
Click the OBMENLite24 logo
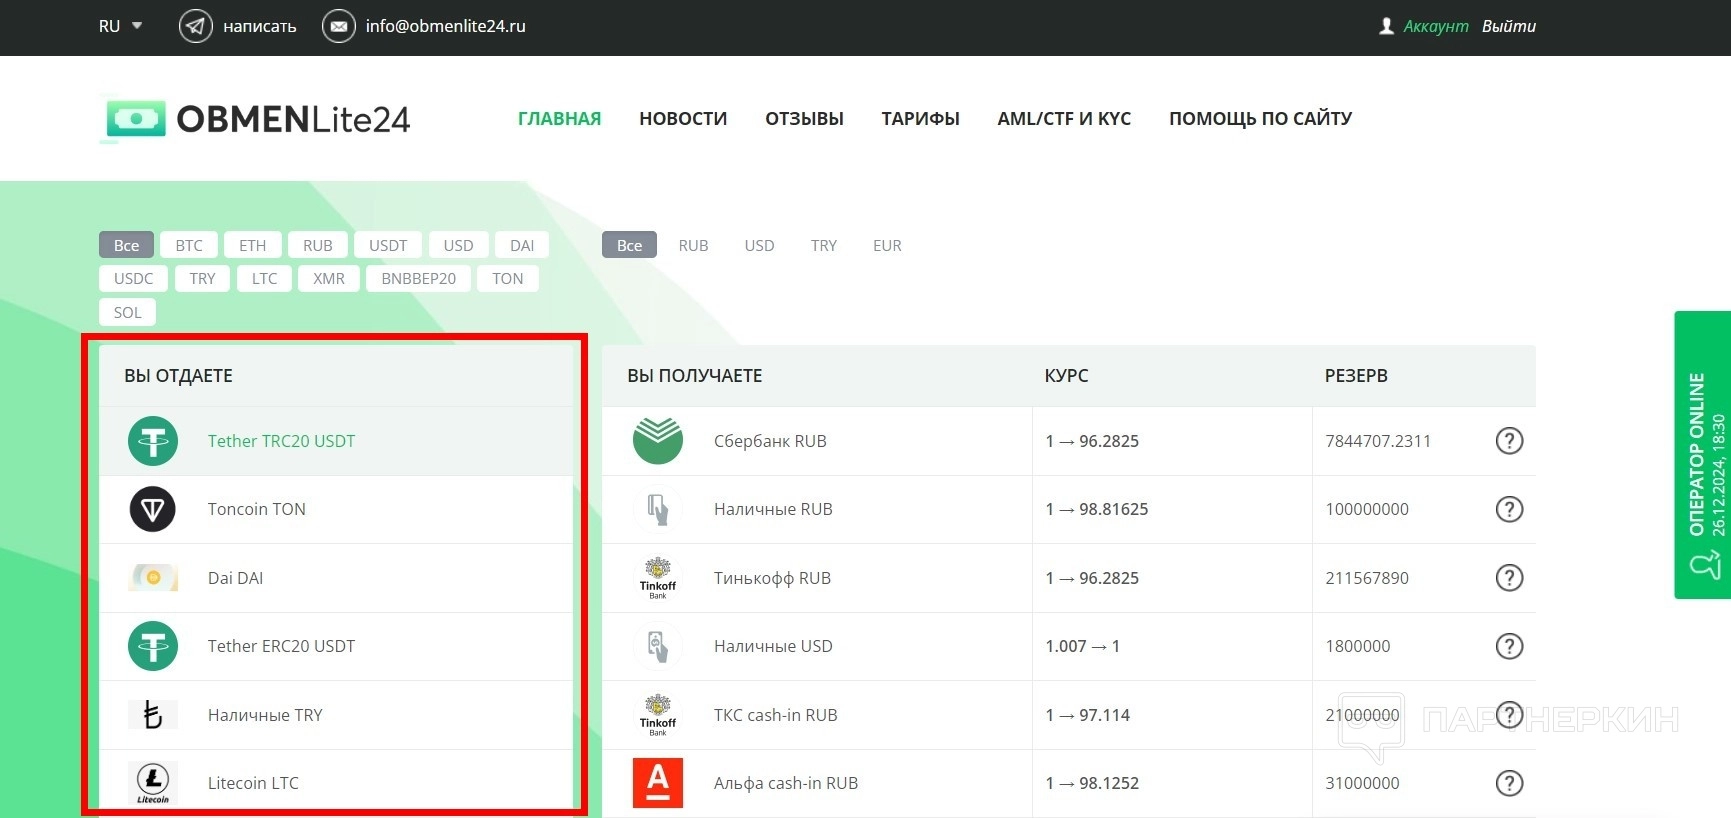[x=256, y=119]
